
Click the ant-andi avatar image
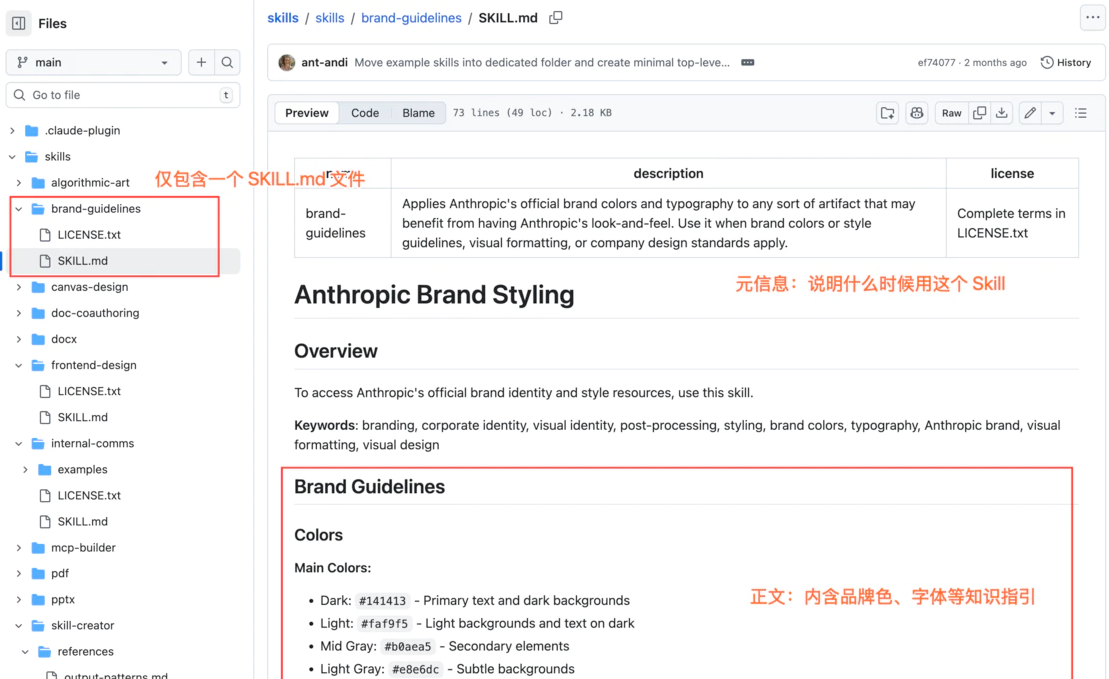pyautogui.click(x=286, y=62)
